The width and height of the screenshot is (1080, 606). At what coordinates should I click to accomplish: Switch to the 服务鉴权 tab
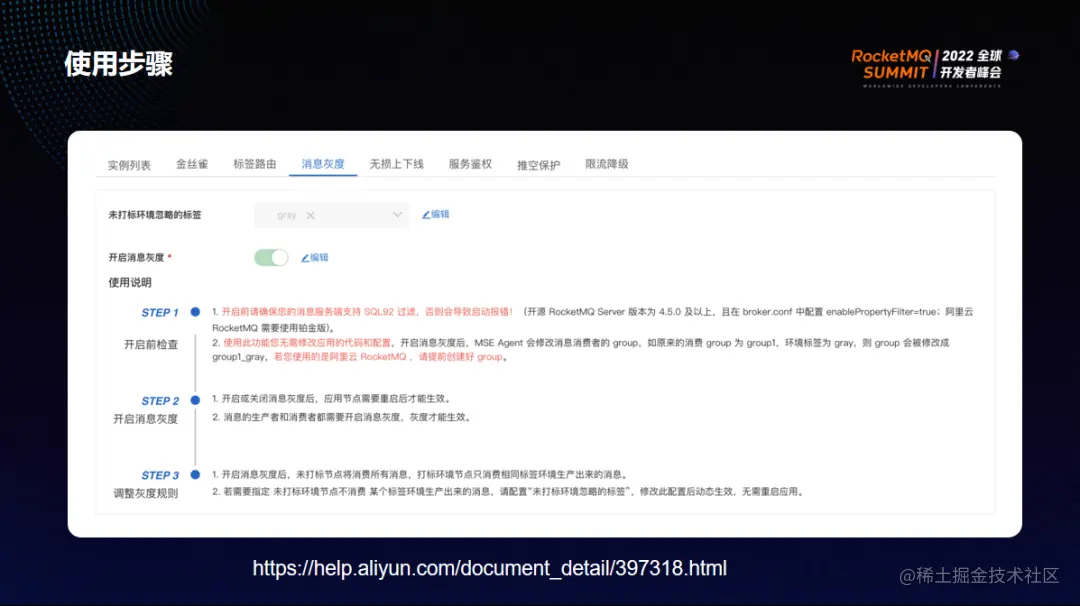click(469, 164)
